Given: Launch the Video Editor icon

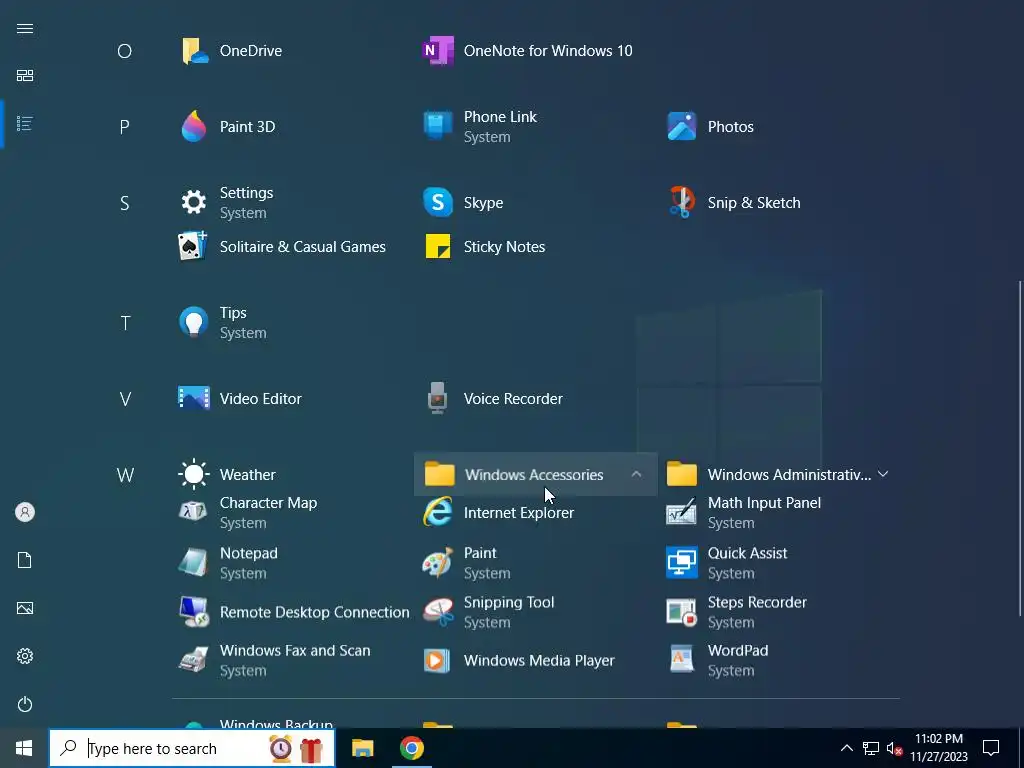Looking at the screenshot, I should pos(194,398).
